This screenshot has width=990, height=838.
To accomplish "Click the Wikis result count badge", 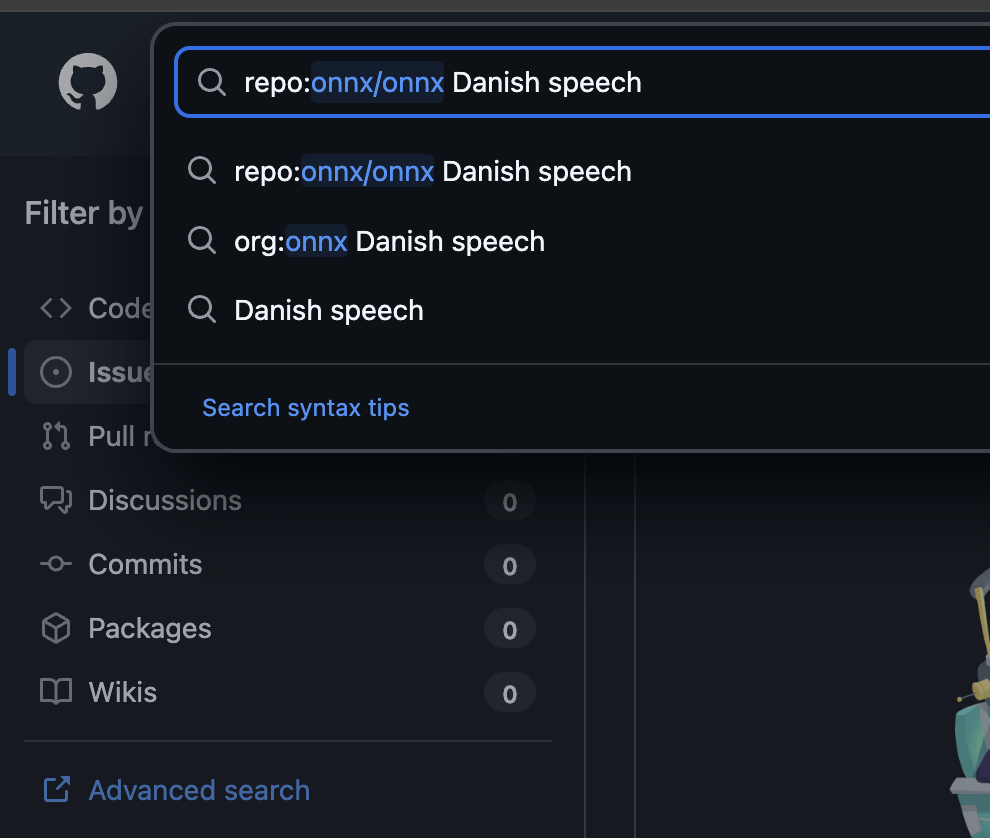I will [x=509, y=693].
